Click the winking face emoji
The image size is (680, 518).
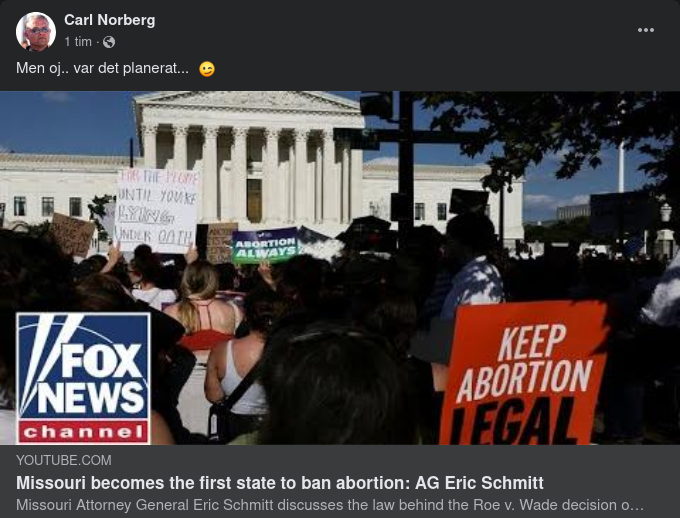[207, 69]
